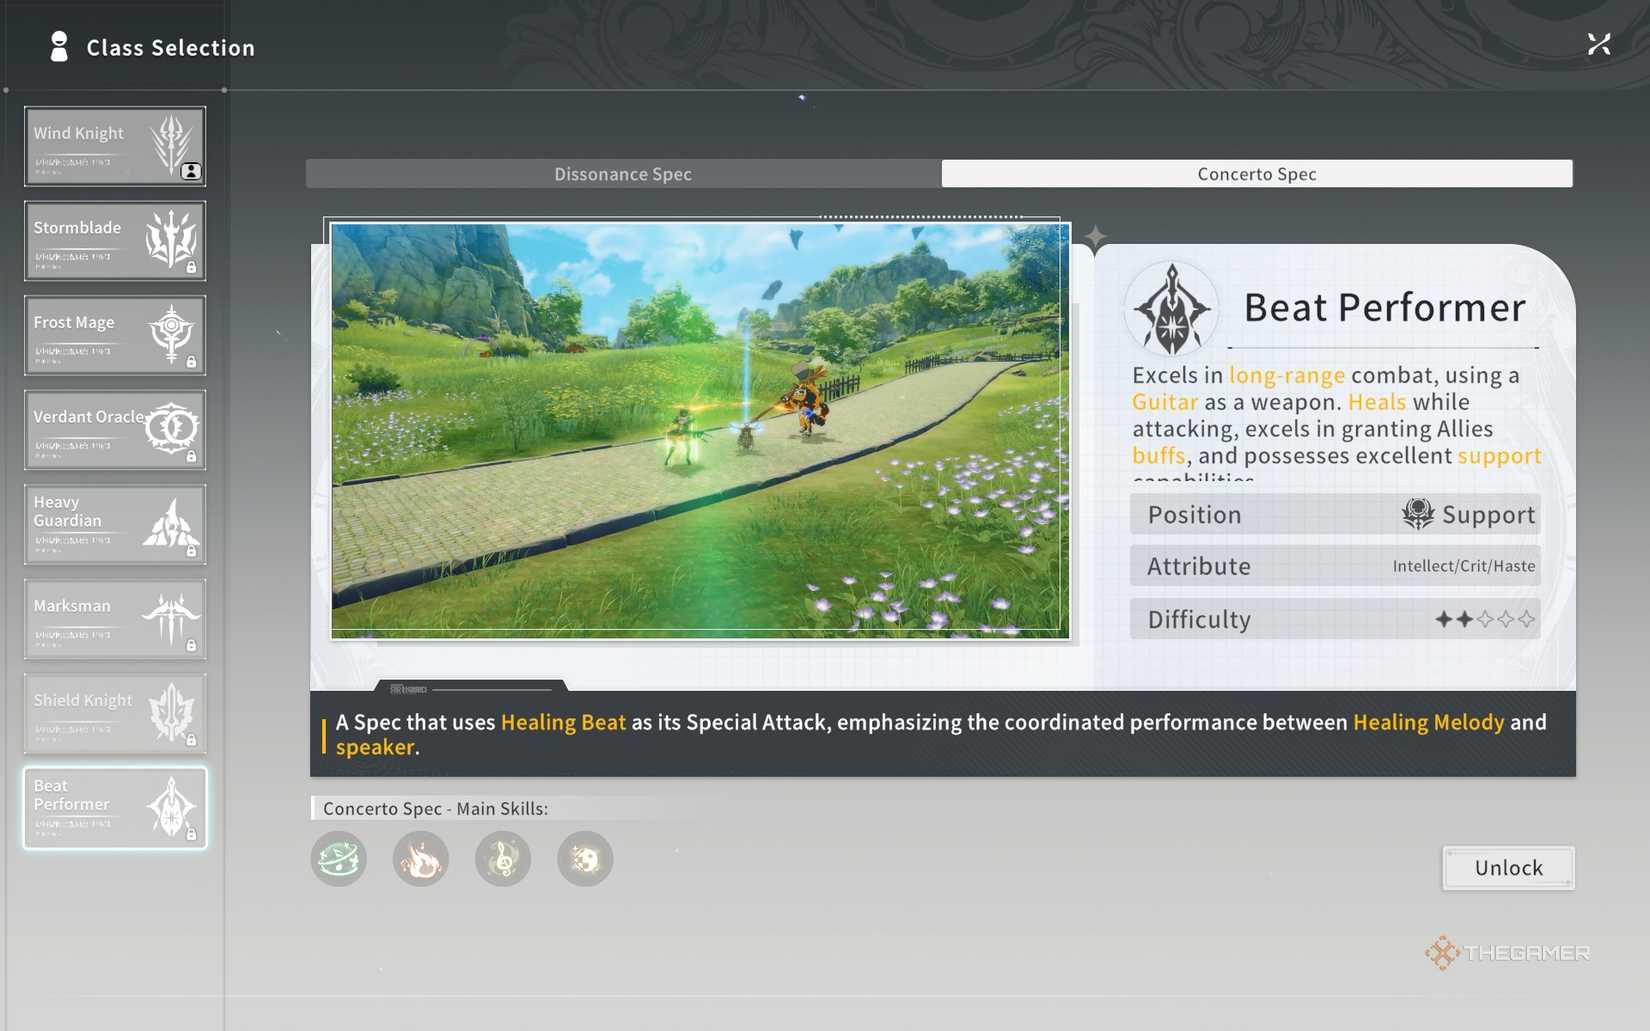Choose the Stormblade class card

pos(115,241)
